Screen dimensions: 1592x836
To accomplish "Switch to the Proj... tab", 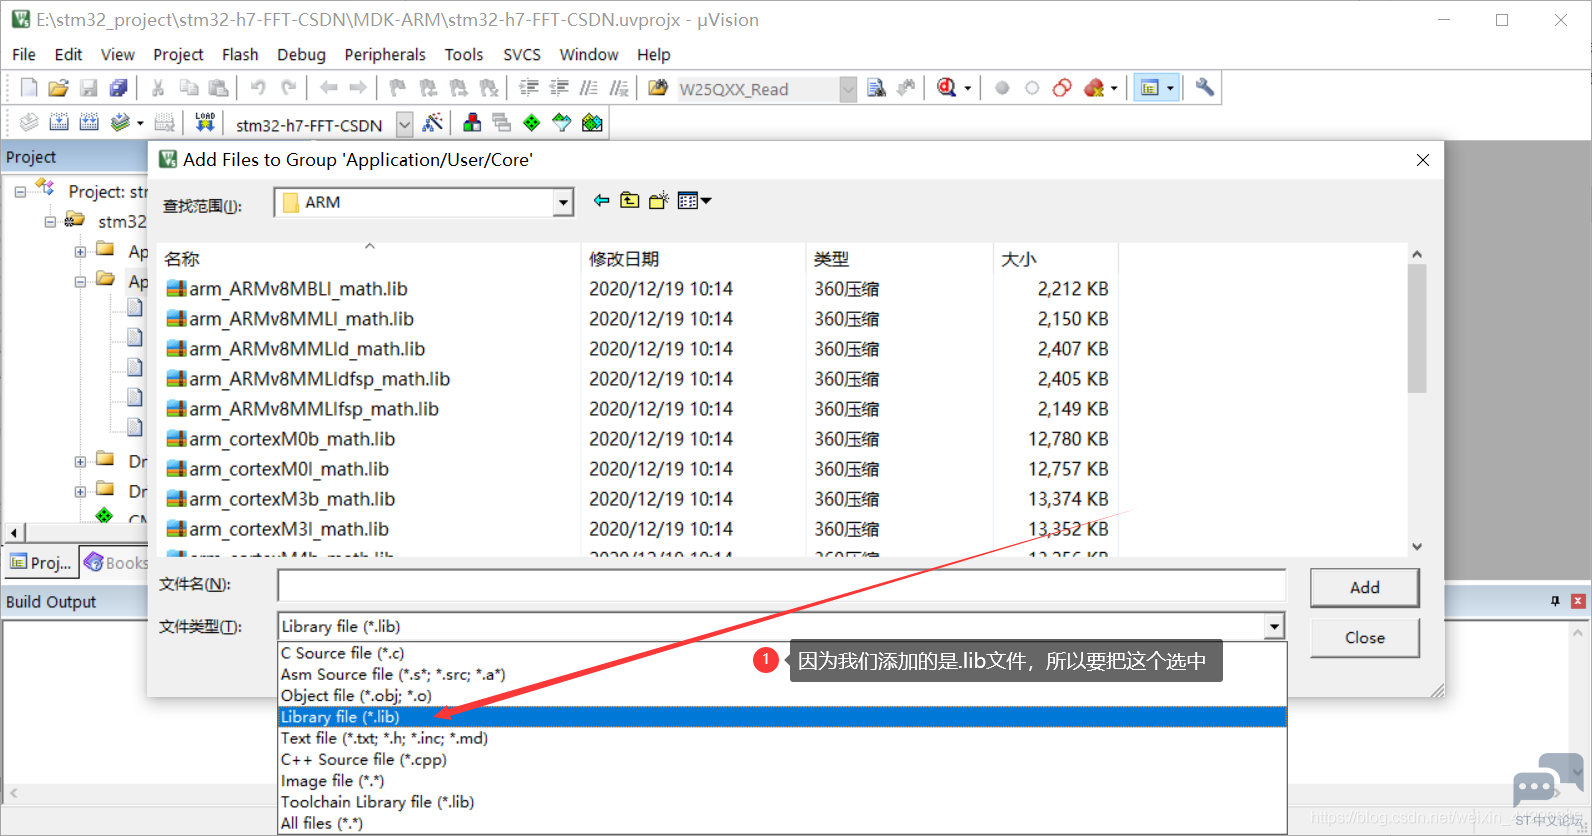I will [41, 562].
